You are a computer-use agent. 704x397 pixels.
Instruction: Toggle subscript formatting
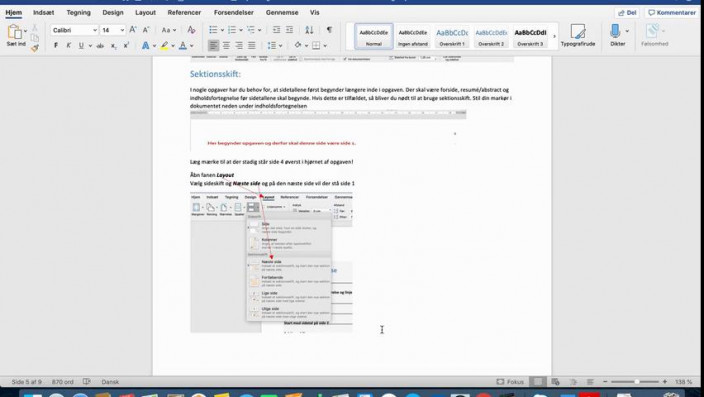pyautogui.click(x=113, y=45)
